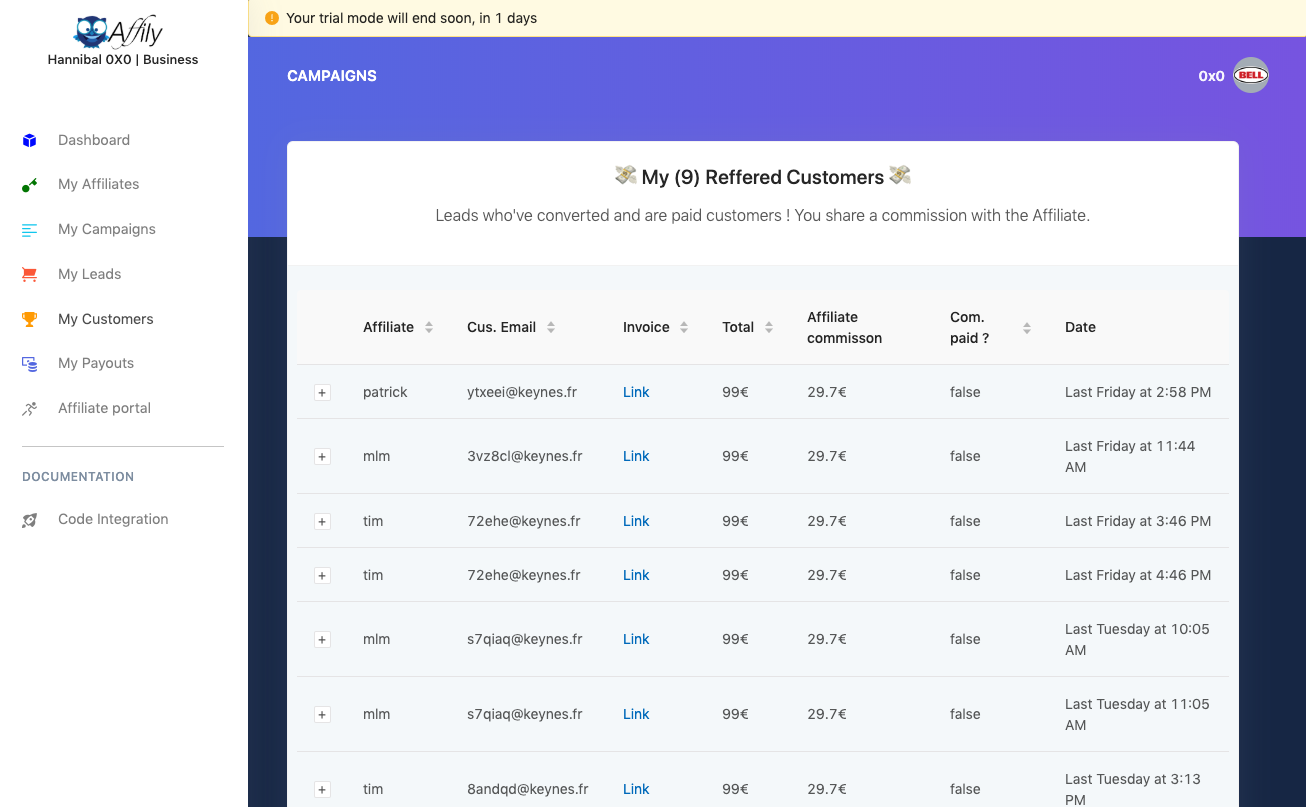Click Hannibal 0X0 | Business label

[x=123, y=60]
